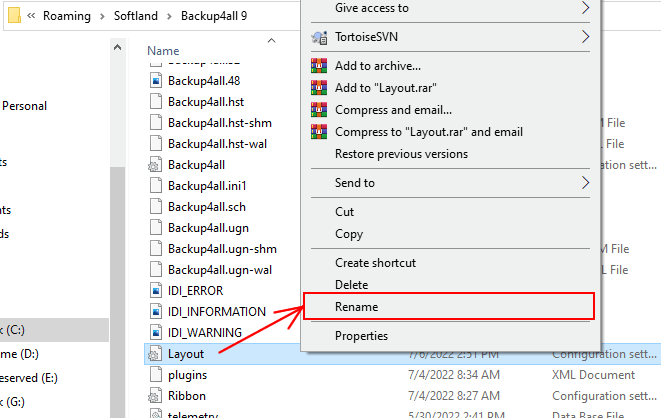661x418 pixels.
Task: Go to Roaming folder in breadcrumb
Action: (x=67, y=16)
